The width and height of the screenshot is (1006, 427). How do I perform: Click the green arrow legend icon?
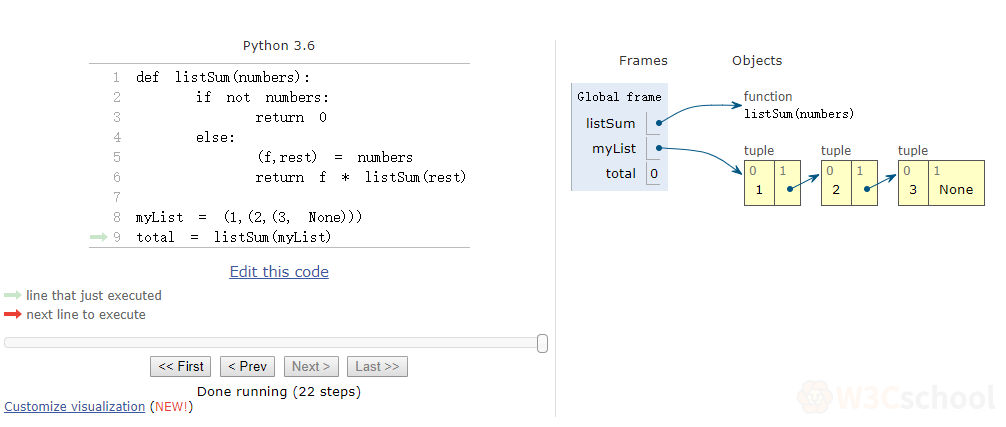pos(12,296)
